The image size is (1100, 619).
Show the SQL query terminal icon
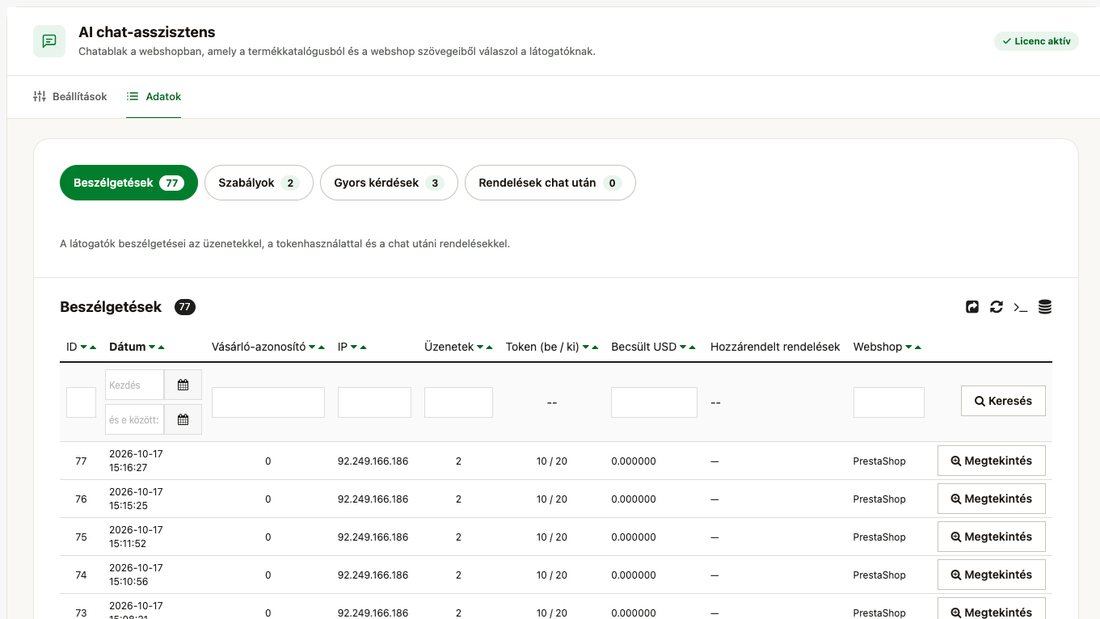point(1020,307)
